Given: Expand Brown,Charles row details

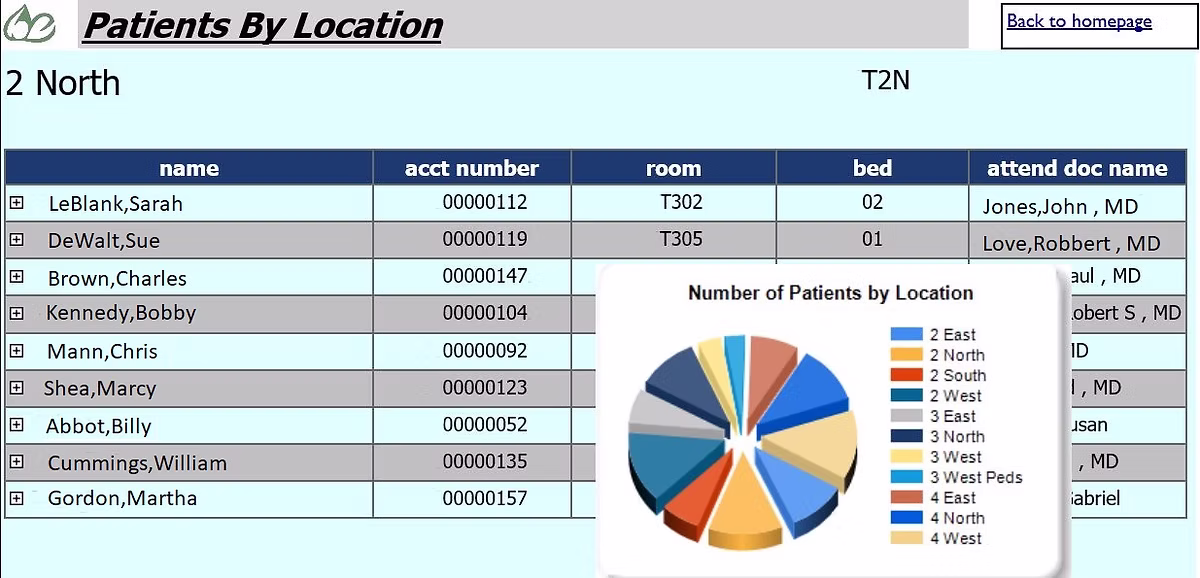Looking at the screenshot, I should (x=16, y=277).
